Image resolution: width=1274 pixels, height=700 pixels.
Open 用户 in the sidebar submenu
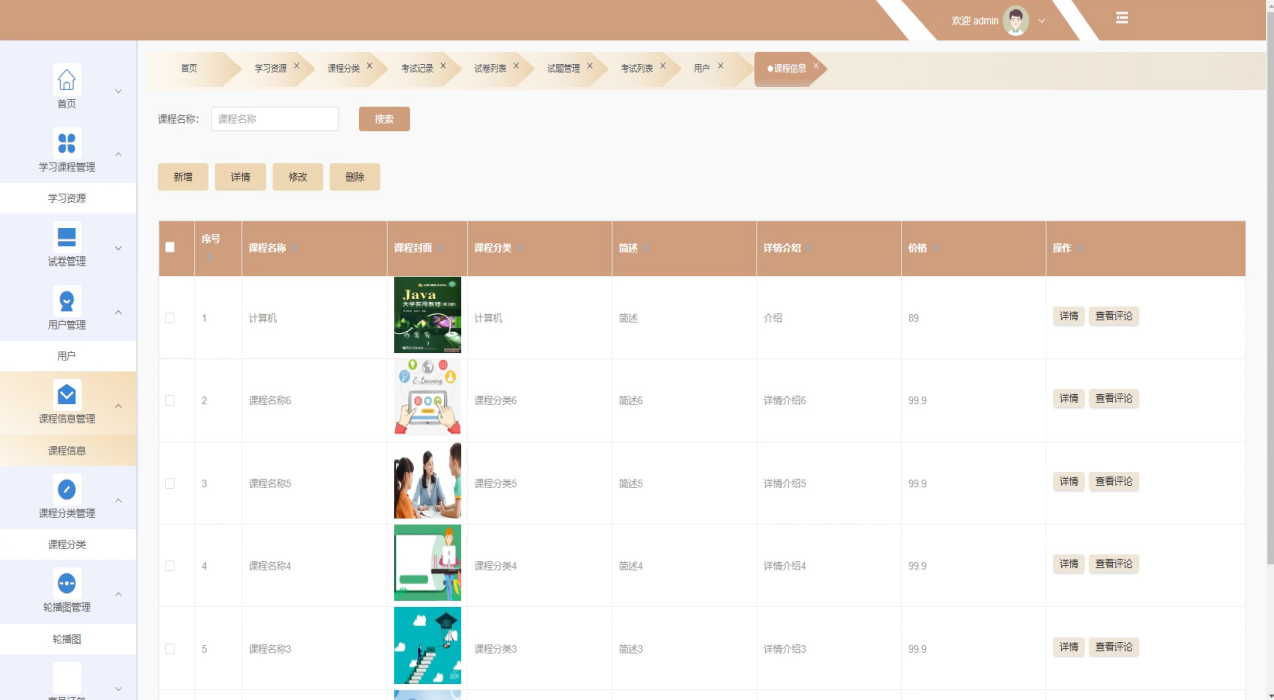click(67, 356)
